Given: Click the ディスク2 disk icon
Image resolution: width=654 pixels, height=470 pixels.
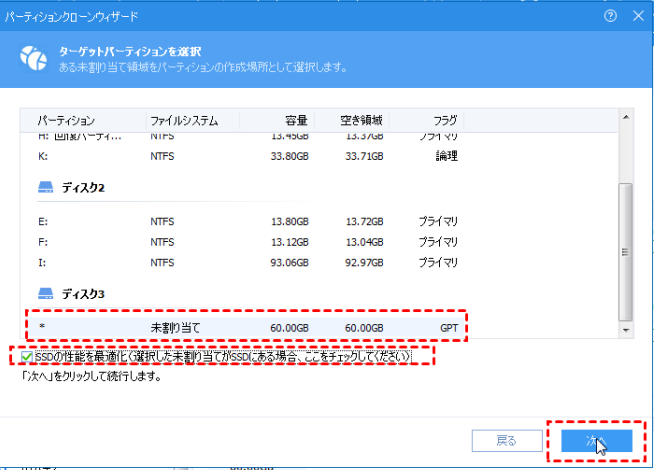Looking at the screenshot, I should click(45, 187).
